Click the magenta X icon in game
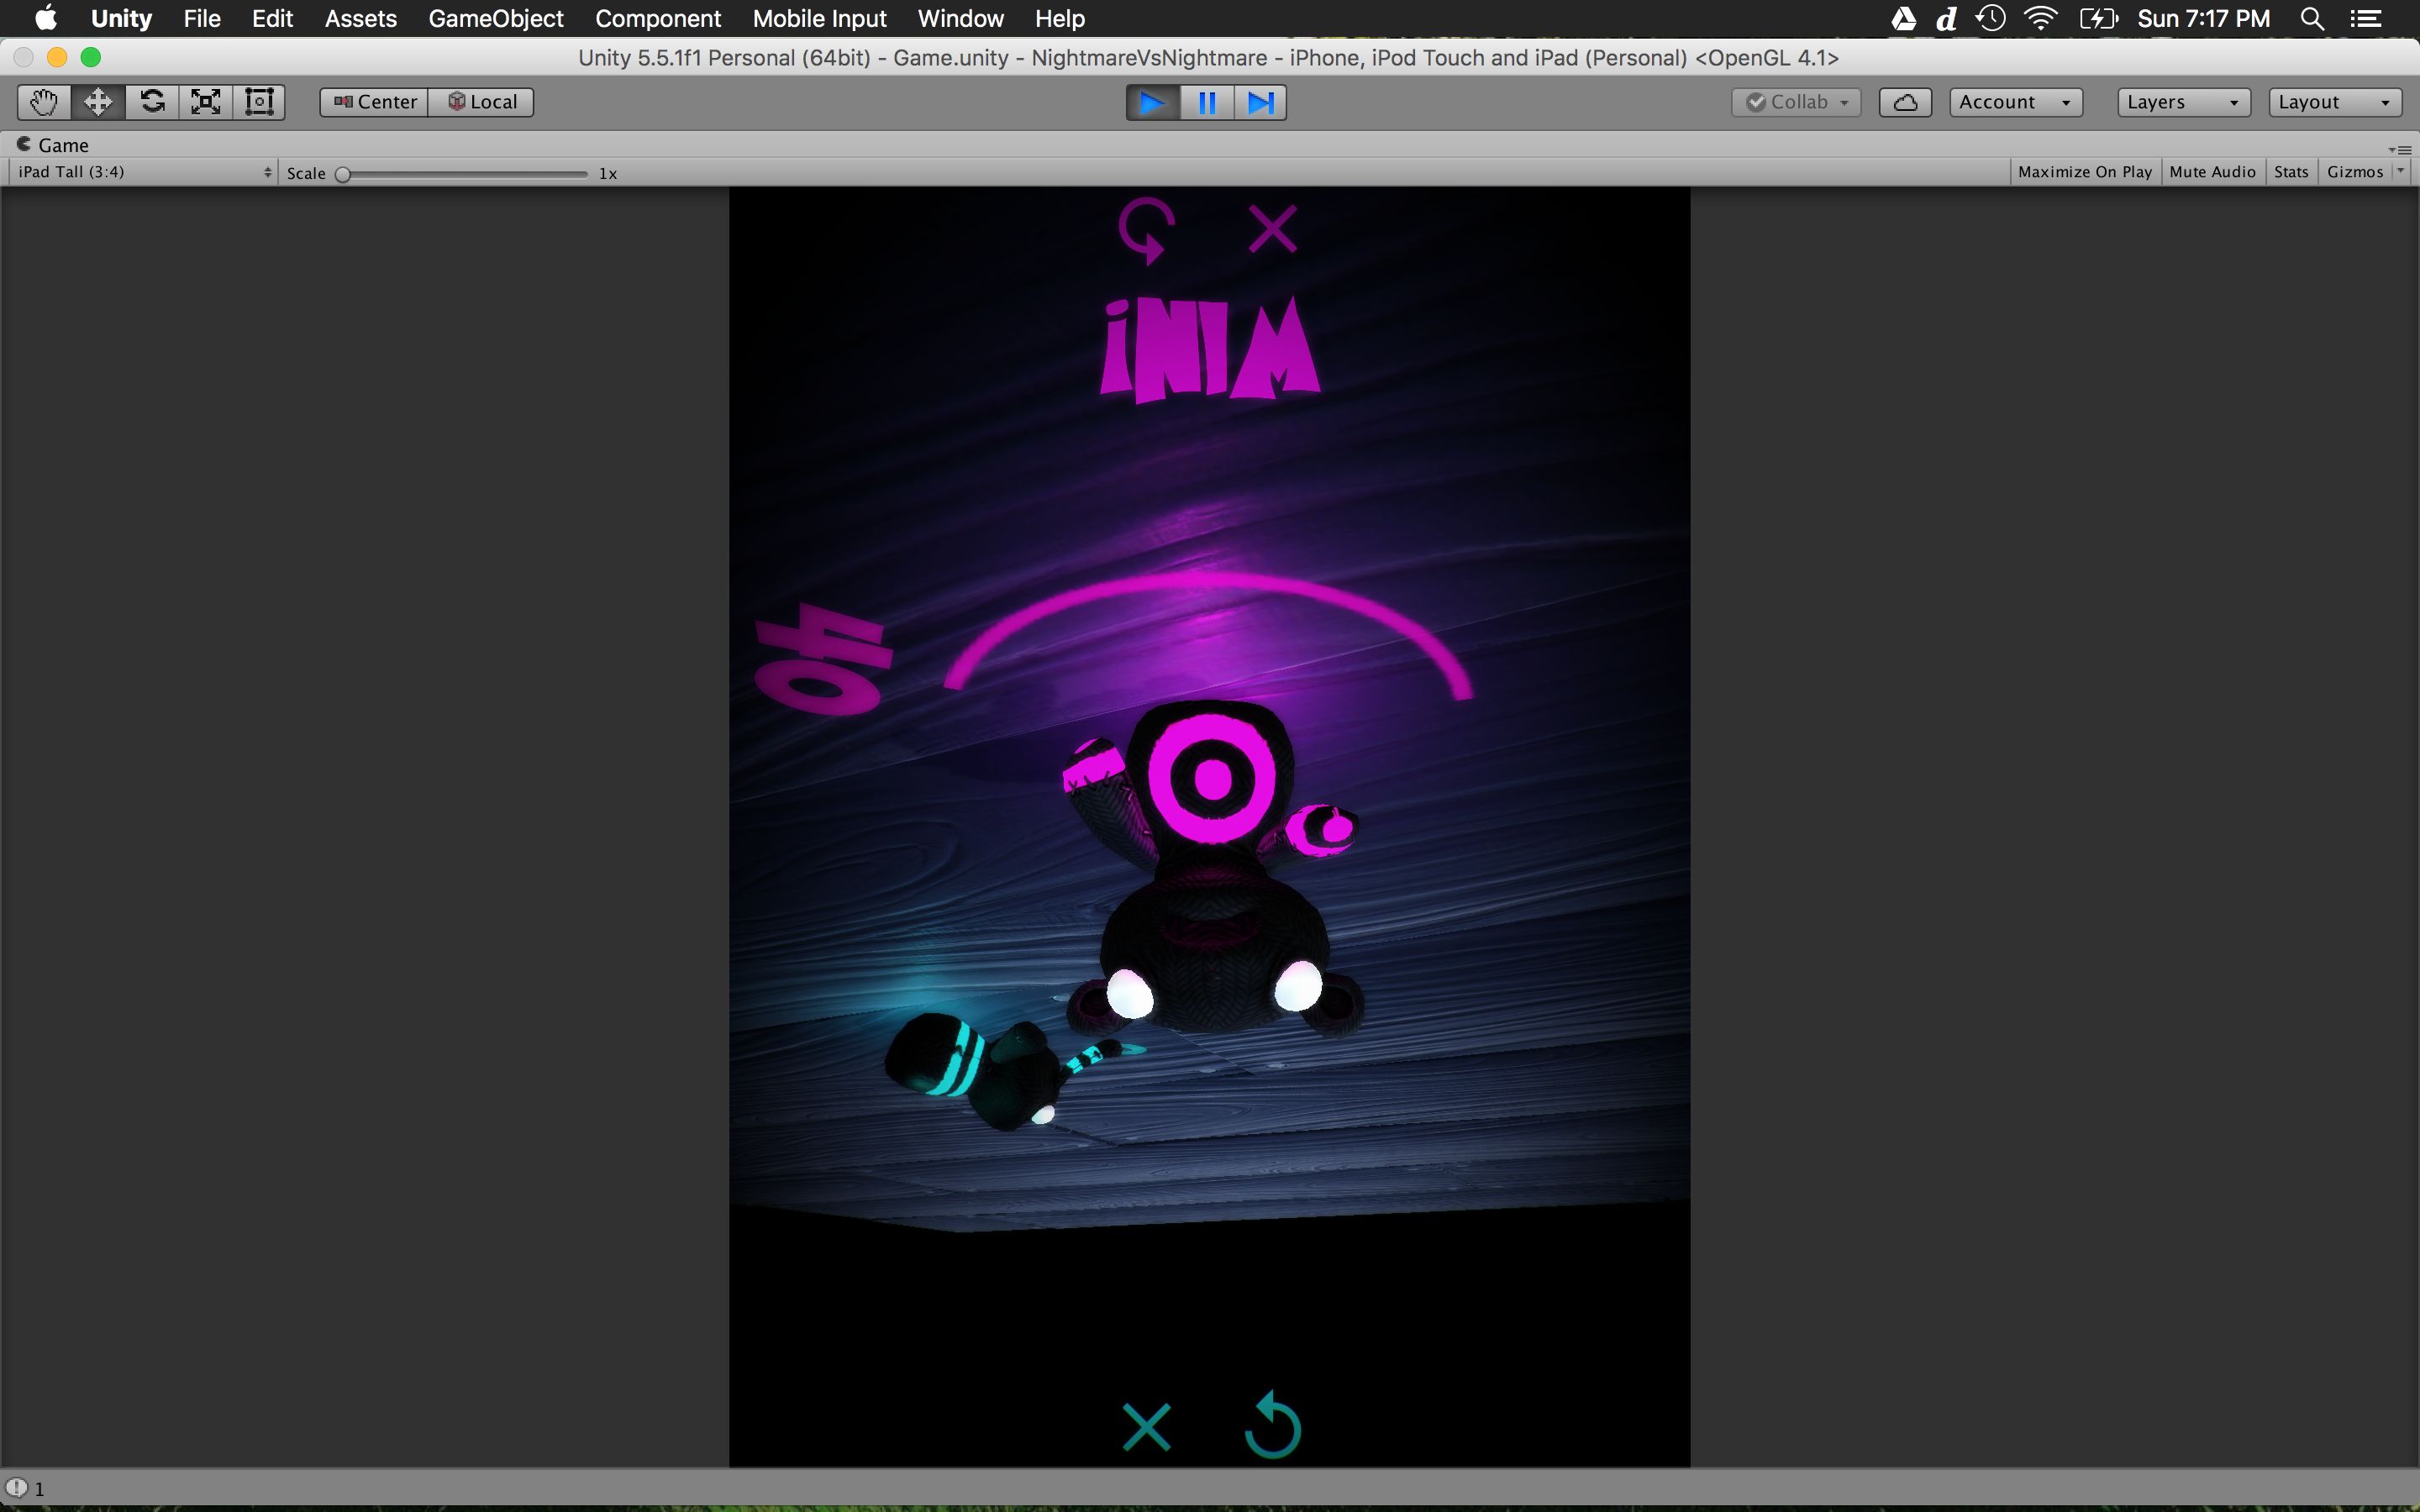The width and height of the screenshot is (2420, 1512). click(1272, 230)
